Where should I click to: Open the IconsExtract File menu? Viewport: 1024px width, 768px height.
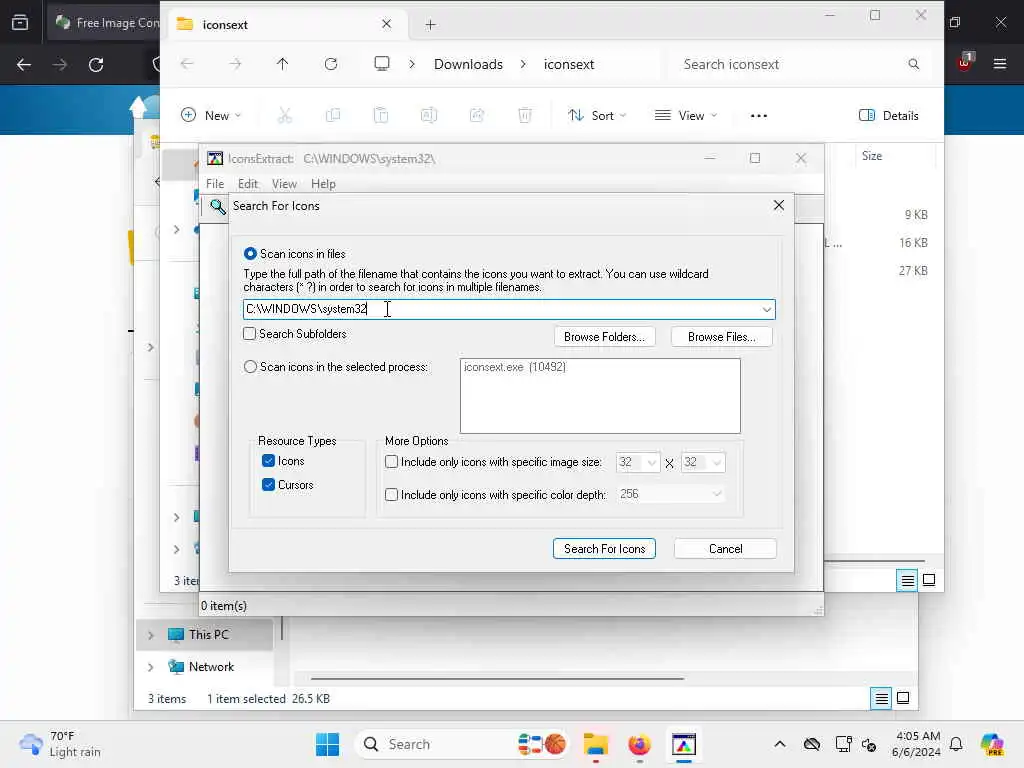[215, 184]
